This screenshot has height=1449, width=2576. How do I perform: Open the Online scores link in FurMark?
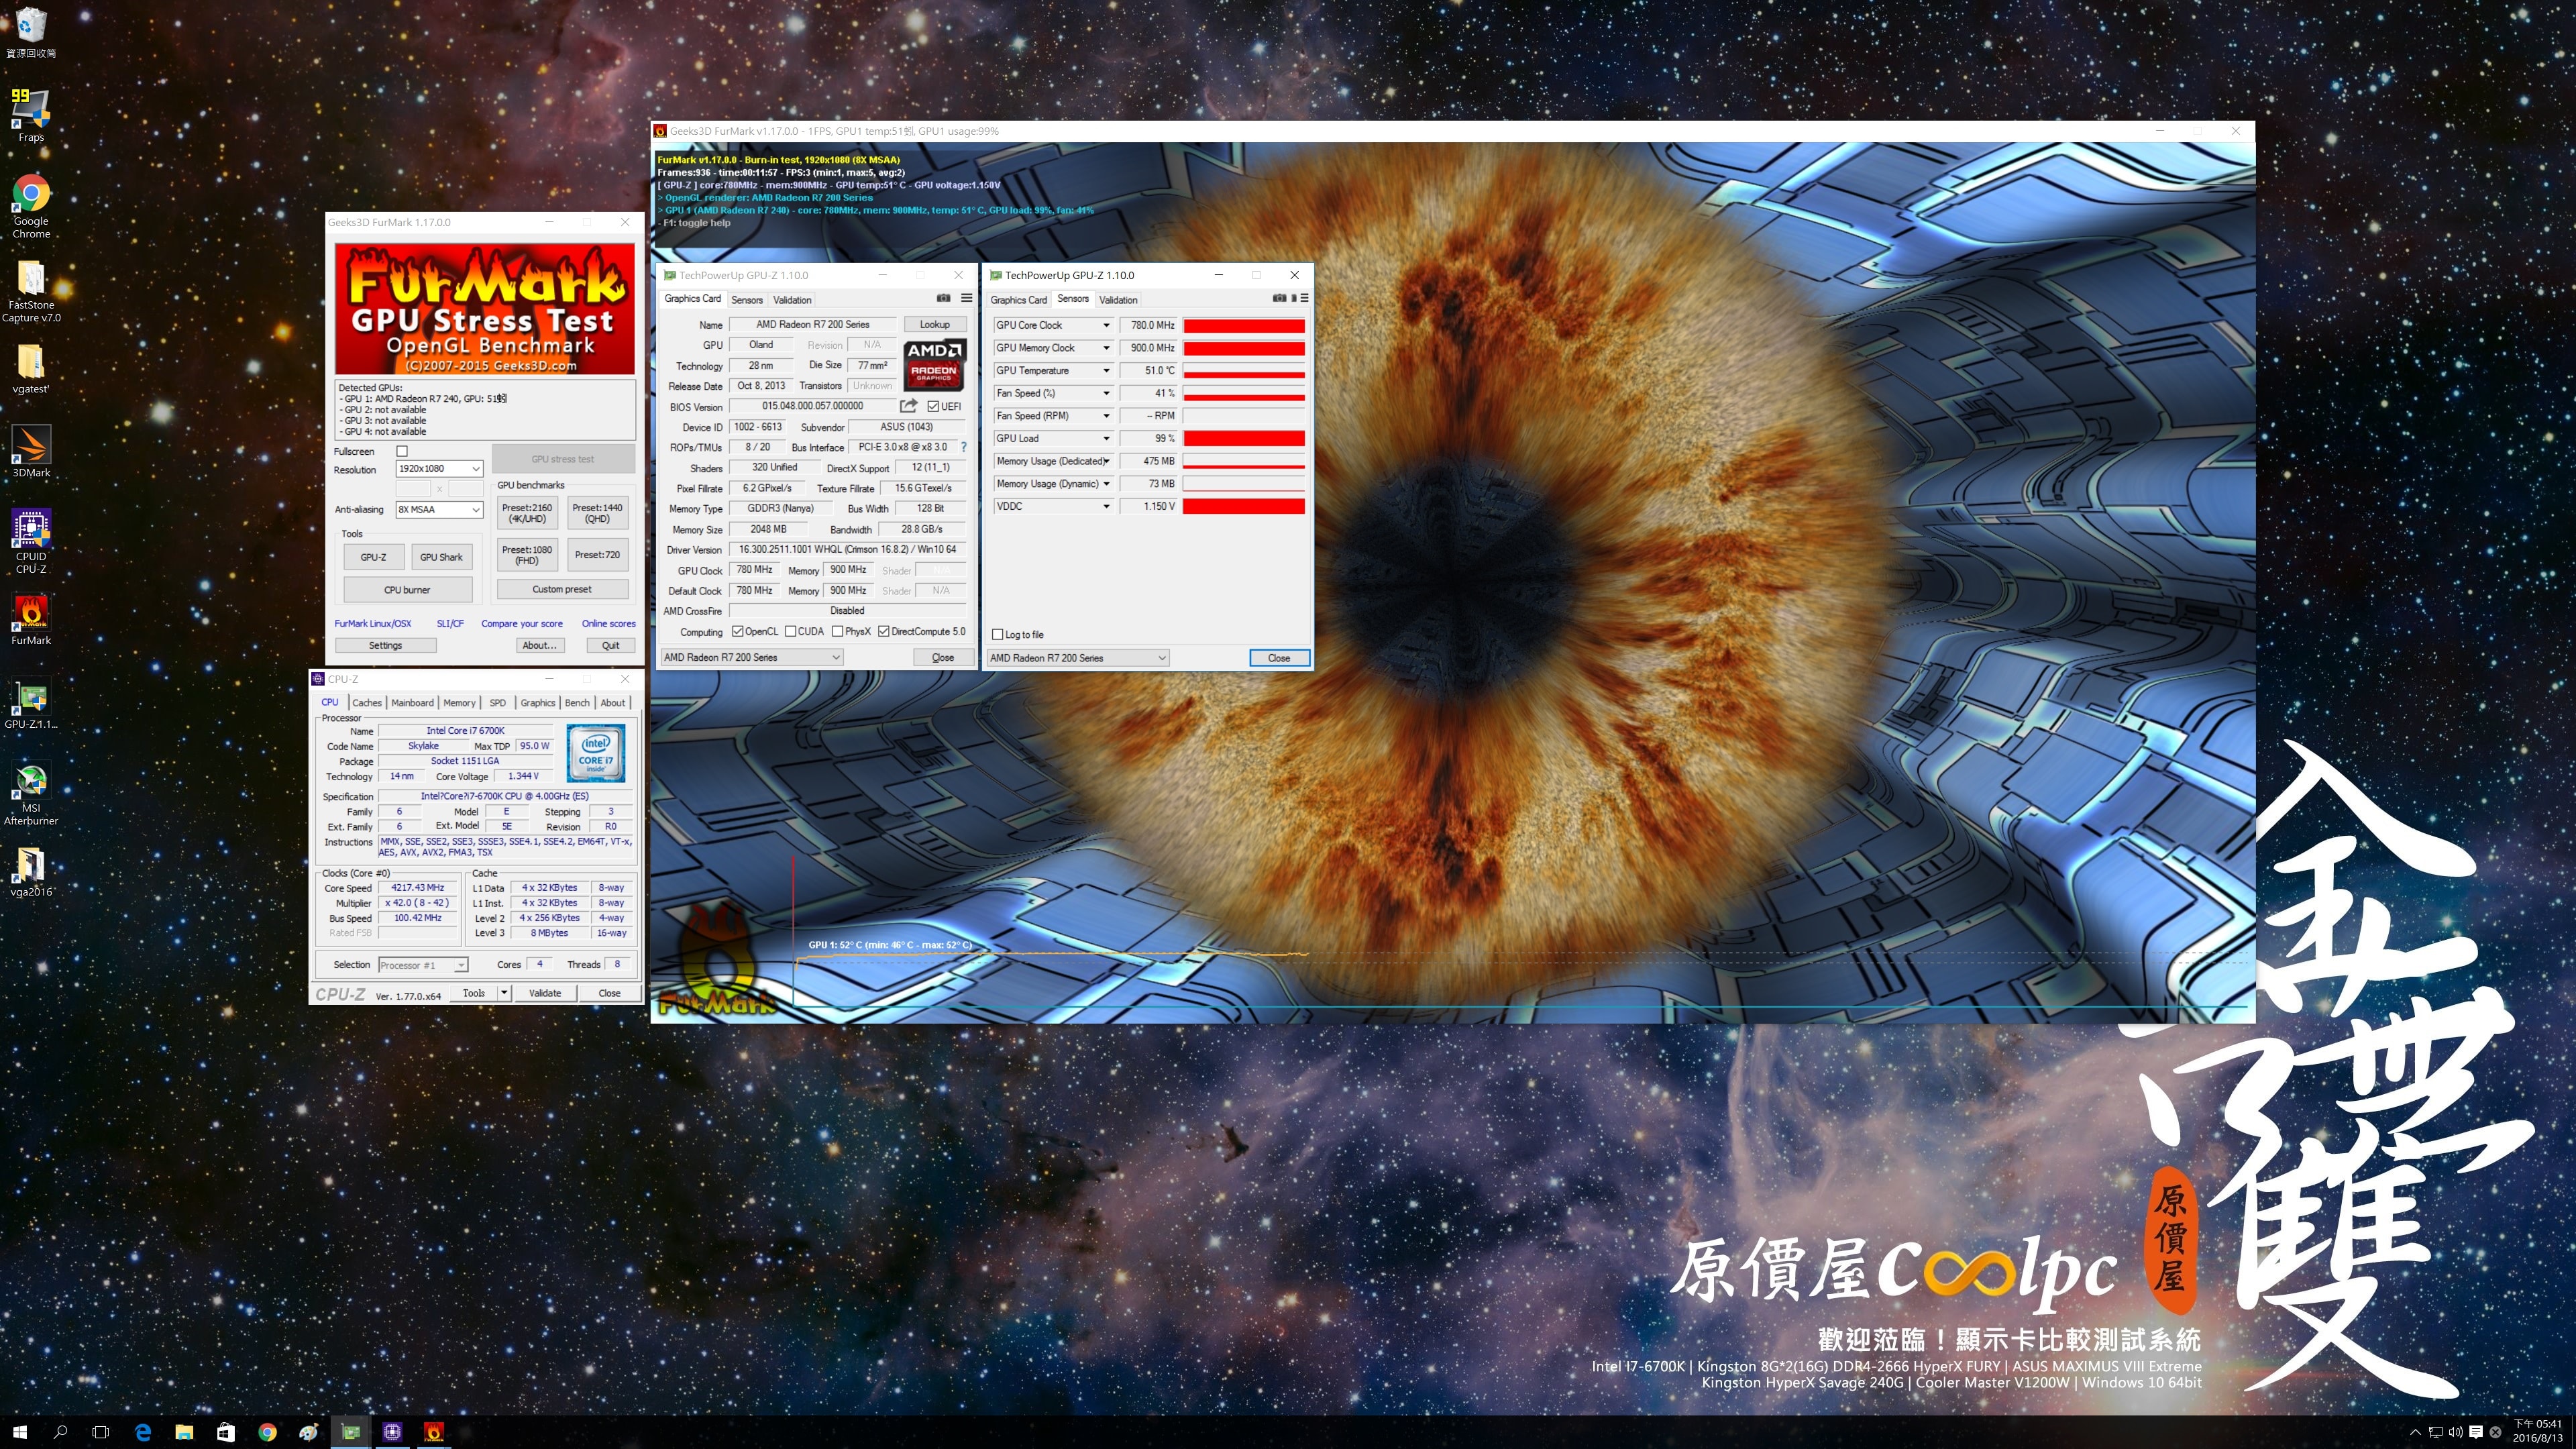(x=608, y=623)
